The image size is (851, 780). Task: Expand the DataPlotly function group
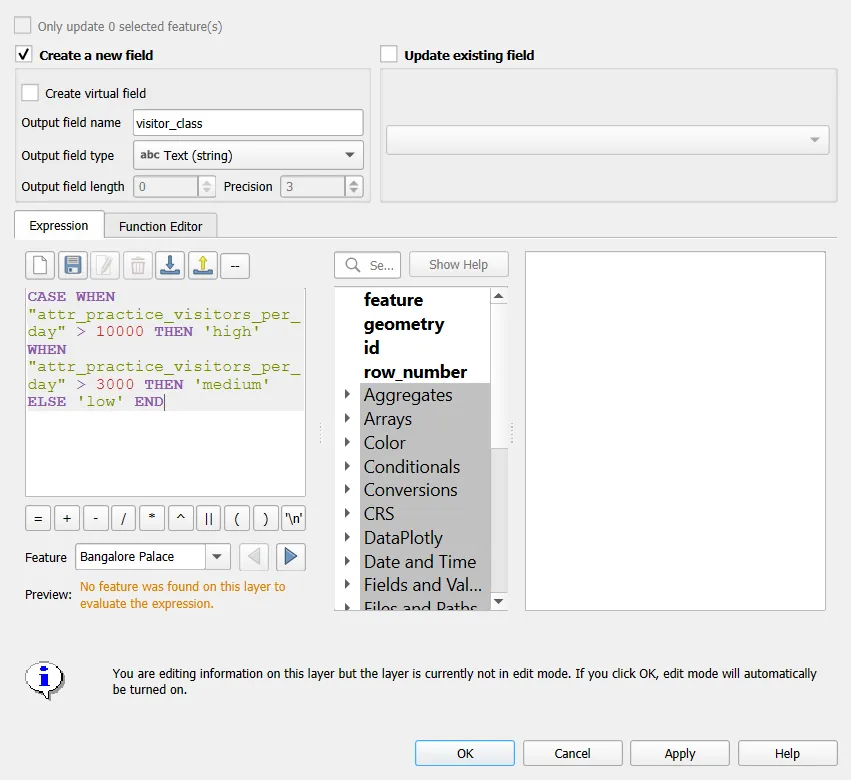(x=347, y=537)
